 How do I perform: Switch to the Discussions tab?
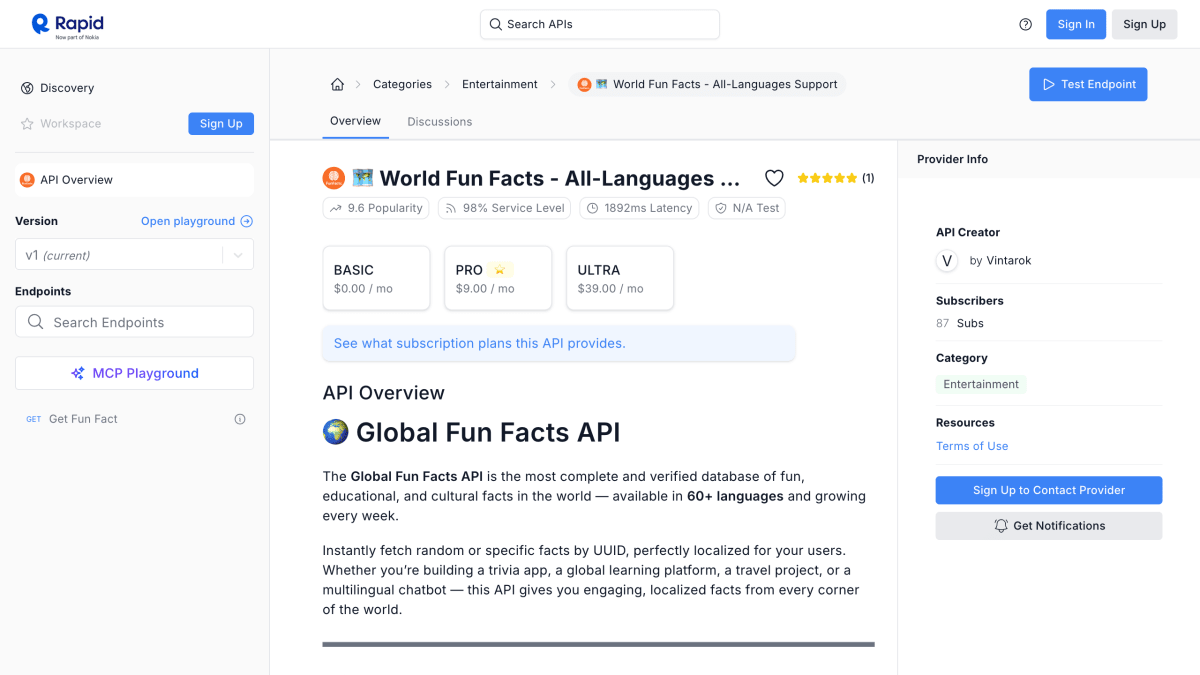(x=440, y=122)
